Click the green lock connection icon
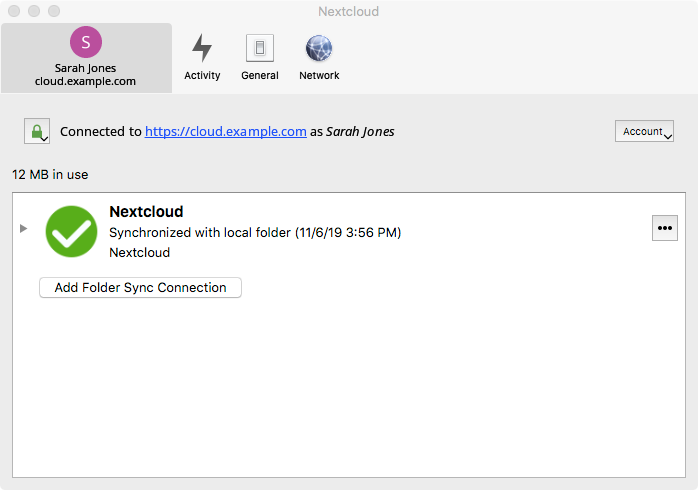The width and height of the screenshot is (698, 490). pos(37,131)
